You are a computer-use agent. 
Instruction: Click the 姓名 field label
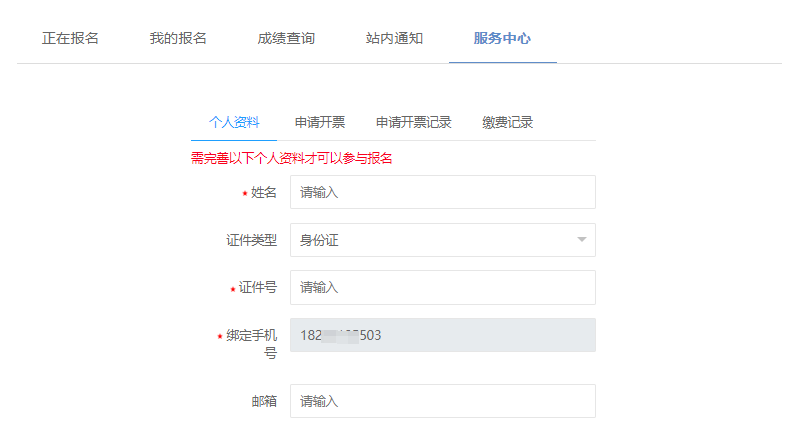click(264, 193)
